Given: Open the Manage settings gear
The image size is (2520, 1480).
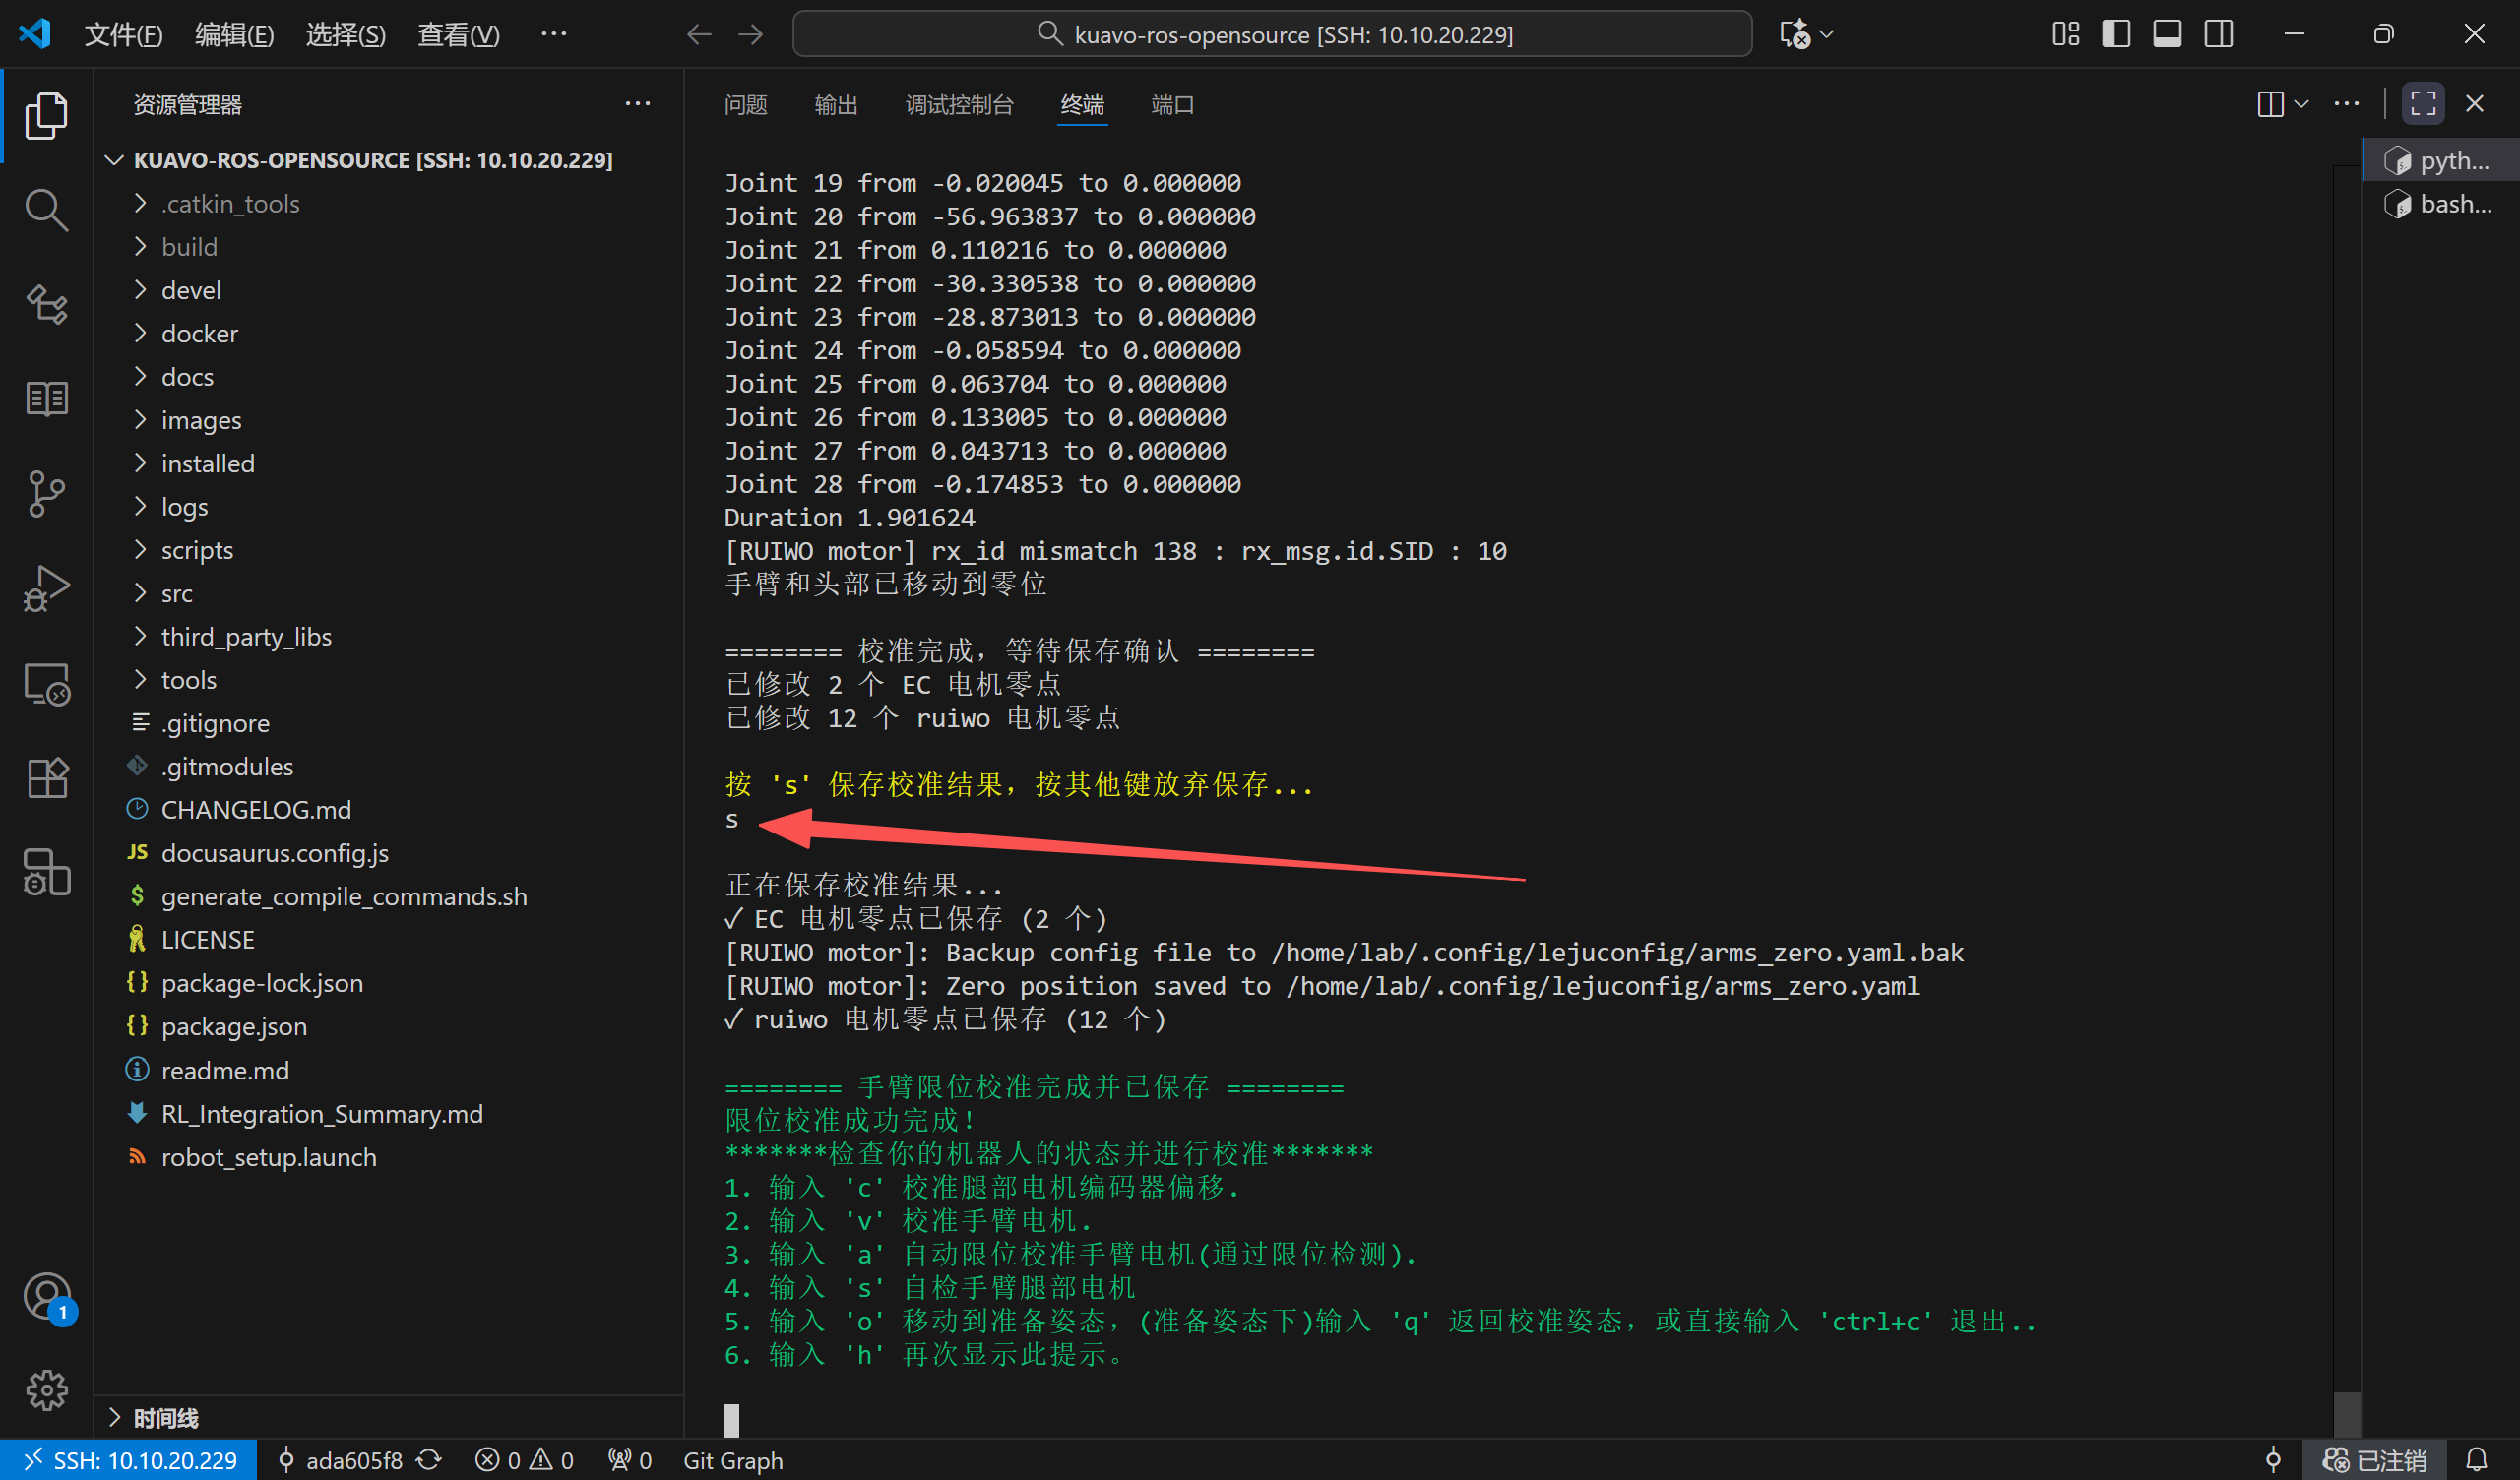Looking at the screenshot, I should click(x=46, y=1390).
